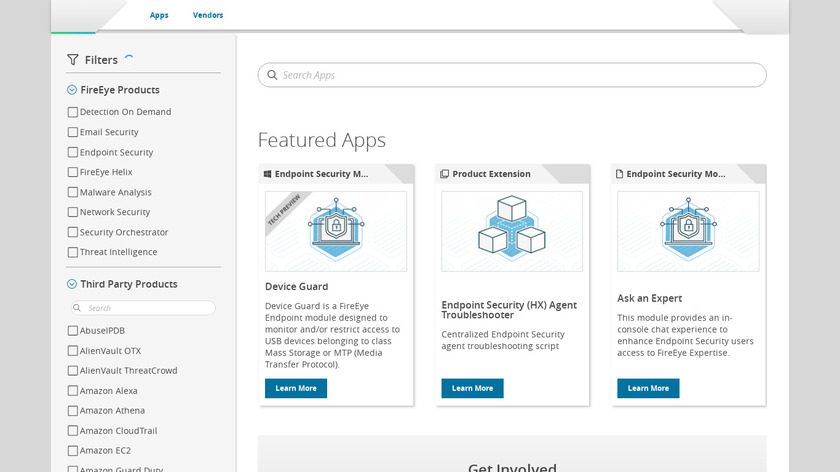
Task: Click Learn More under Device Guard
Action: pos(296,388)
